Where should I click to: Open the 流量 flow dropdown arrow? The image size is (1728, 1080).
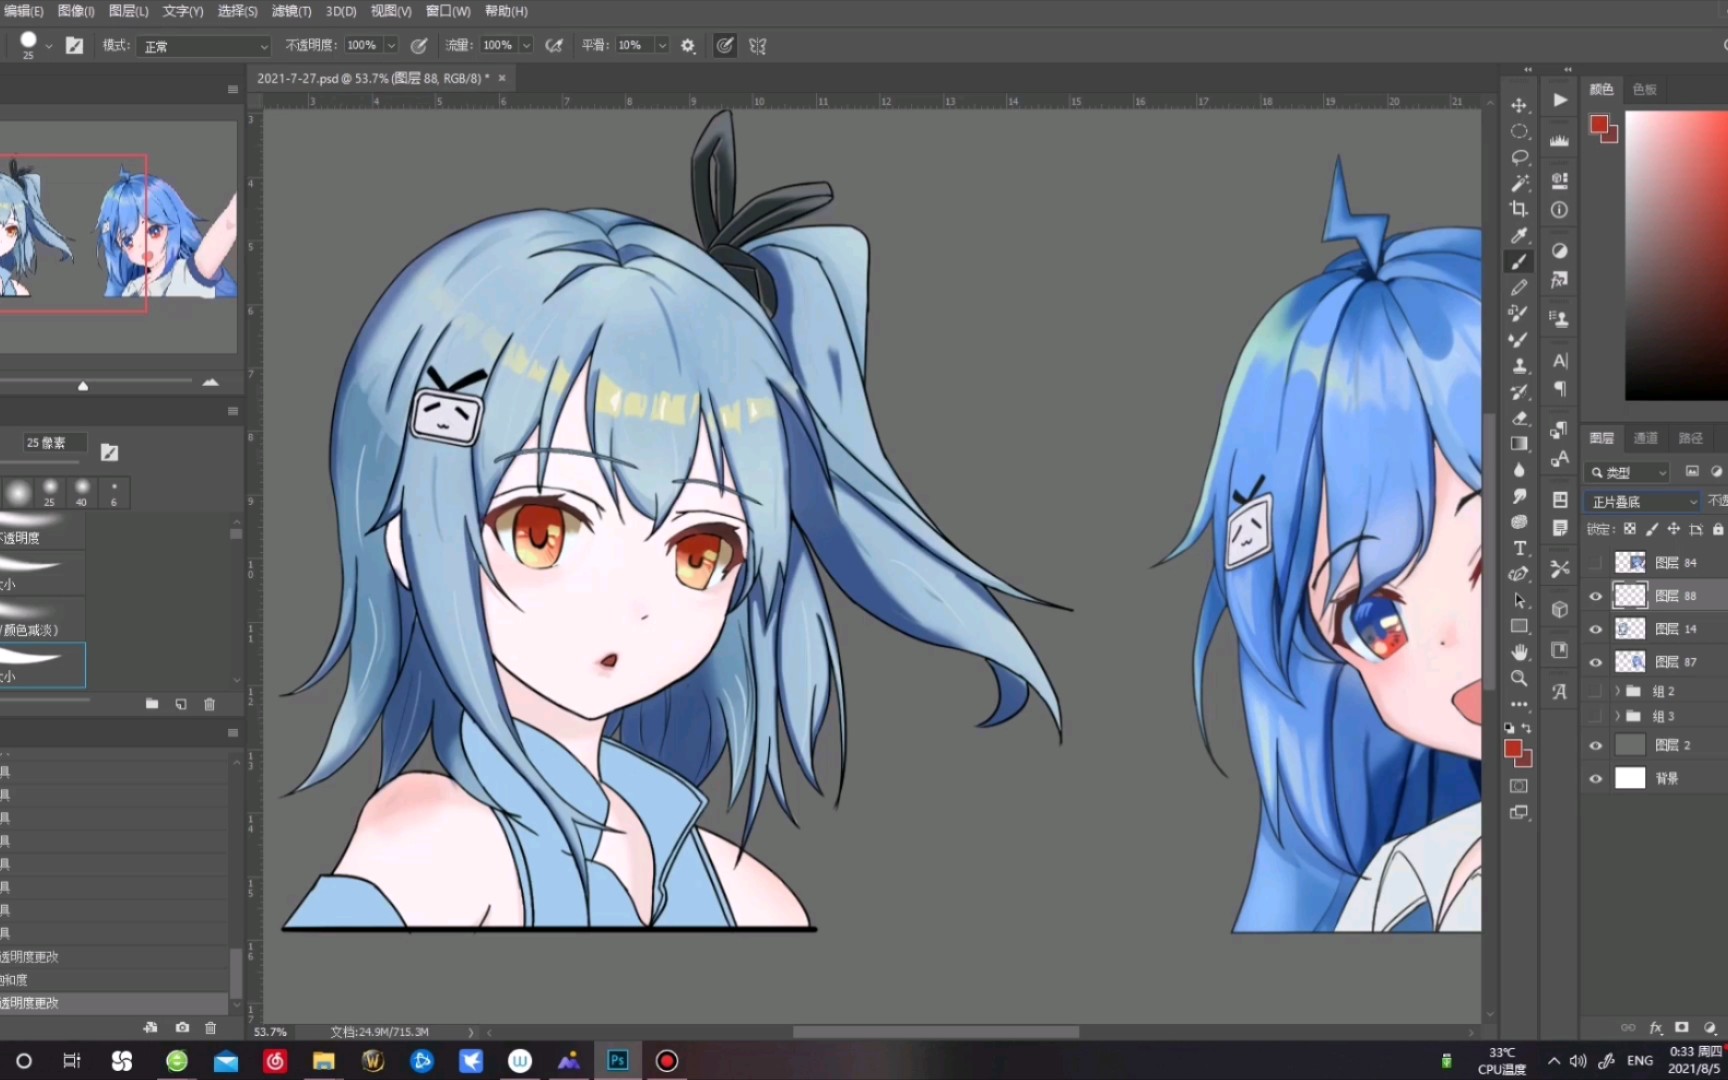pyautogui.click(x=526, y=46)
